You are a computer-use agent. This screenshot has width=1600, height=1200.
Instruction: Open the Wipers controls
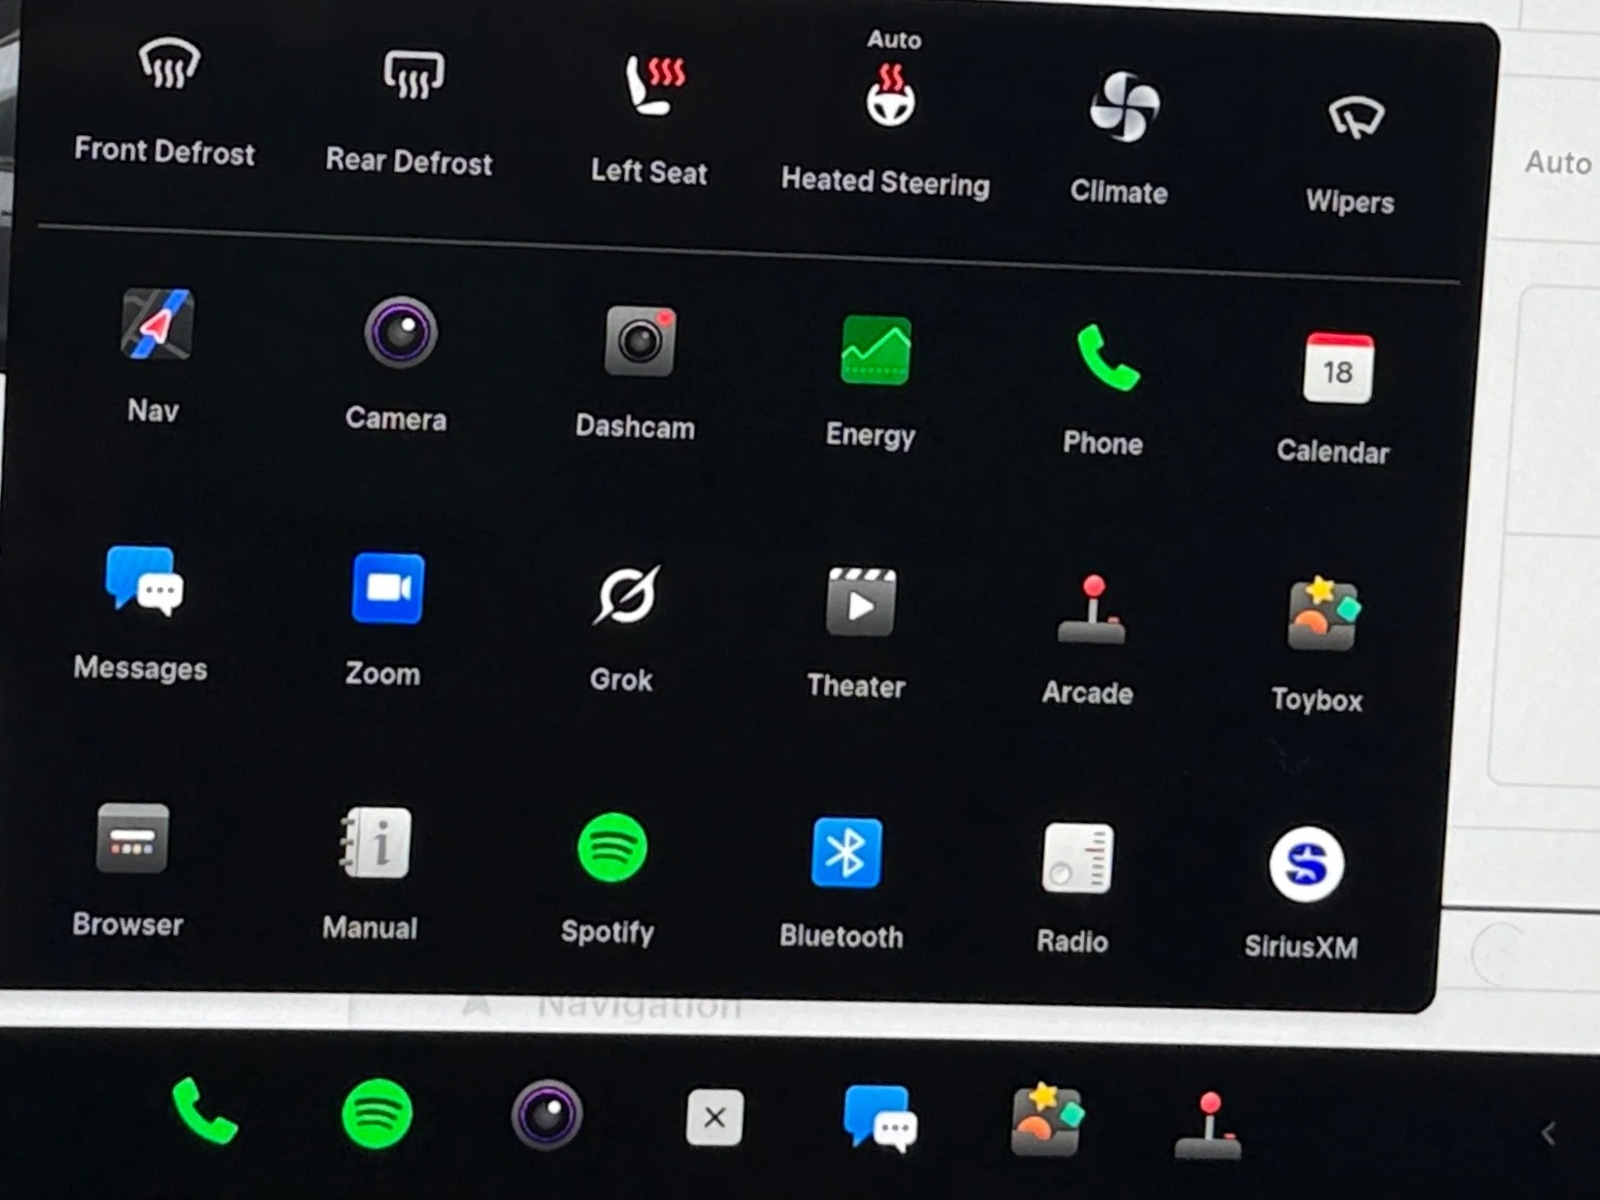click(1354, 118)
